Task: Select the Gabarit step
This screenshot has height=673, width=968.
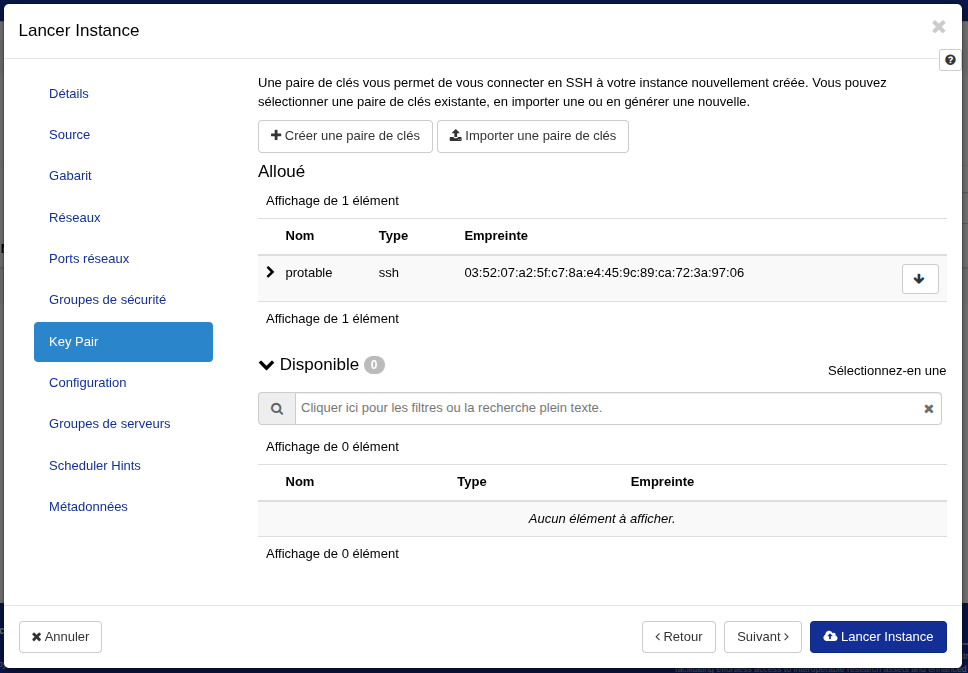Action: (x=70, y=176)
